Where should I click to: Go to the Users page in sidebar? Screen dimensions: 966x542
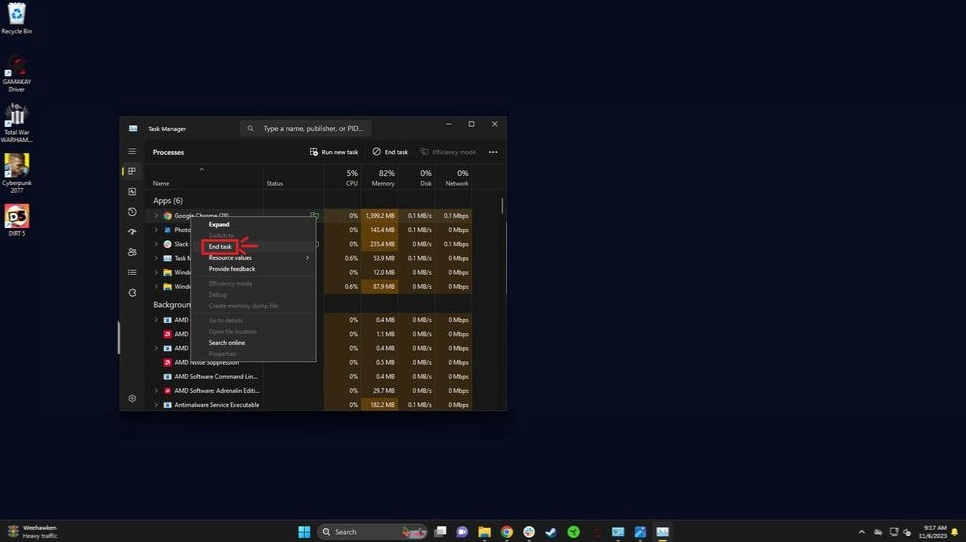pyautogui.click(x=132, y=252)
